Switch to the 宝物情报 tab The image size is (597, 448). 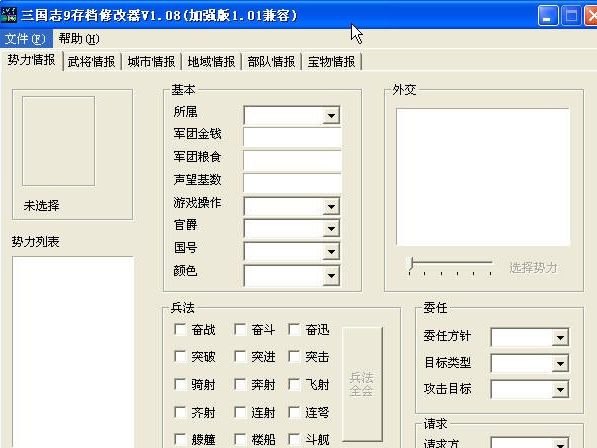pyautogui.click(x=331, y=61)
